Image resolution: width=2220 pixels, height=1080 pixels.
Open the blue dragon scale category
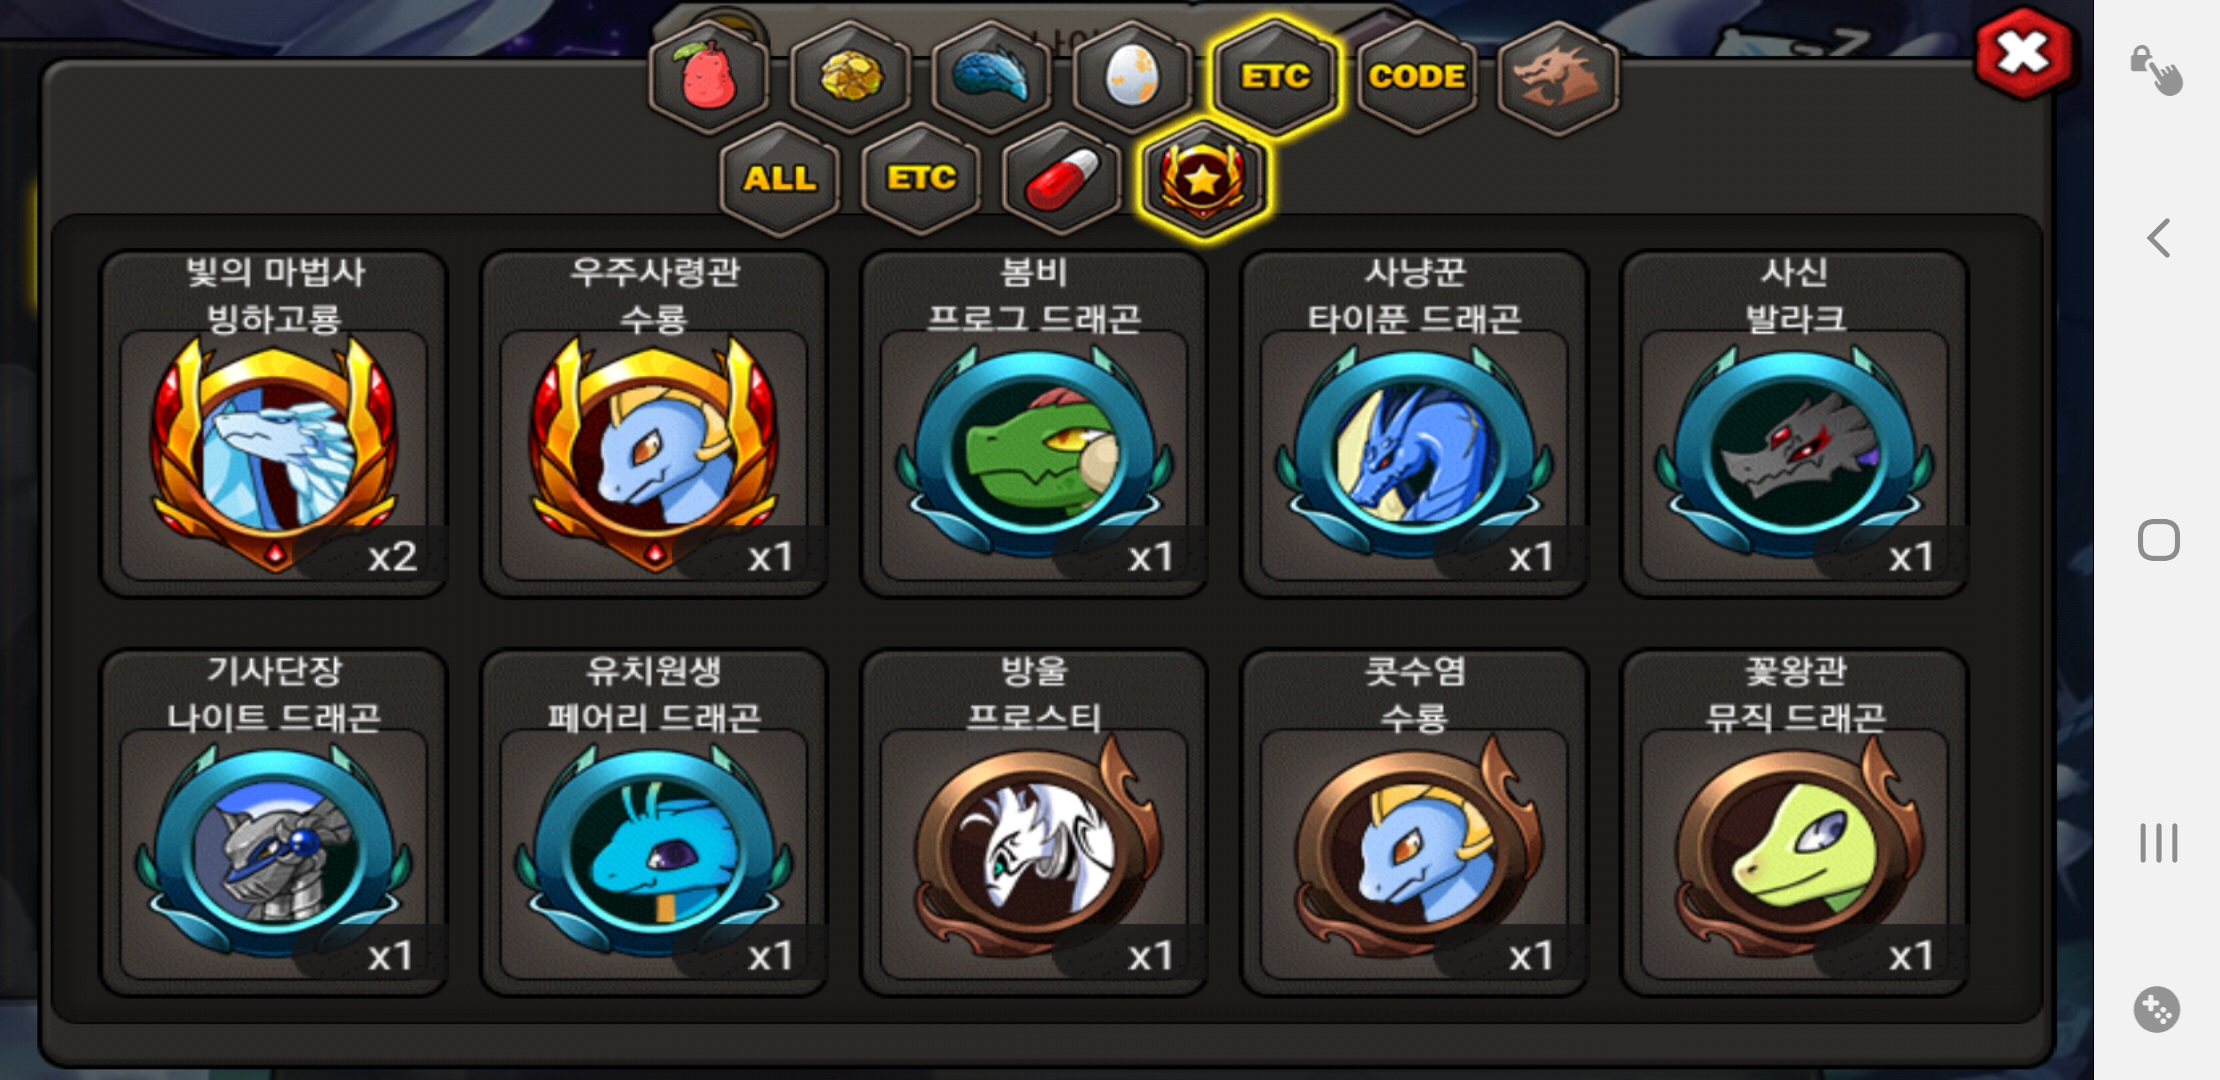point(992,76)
